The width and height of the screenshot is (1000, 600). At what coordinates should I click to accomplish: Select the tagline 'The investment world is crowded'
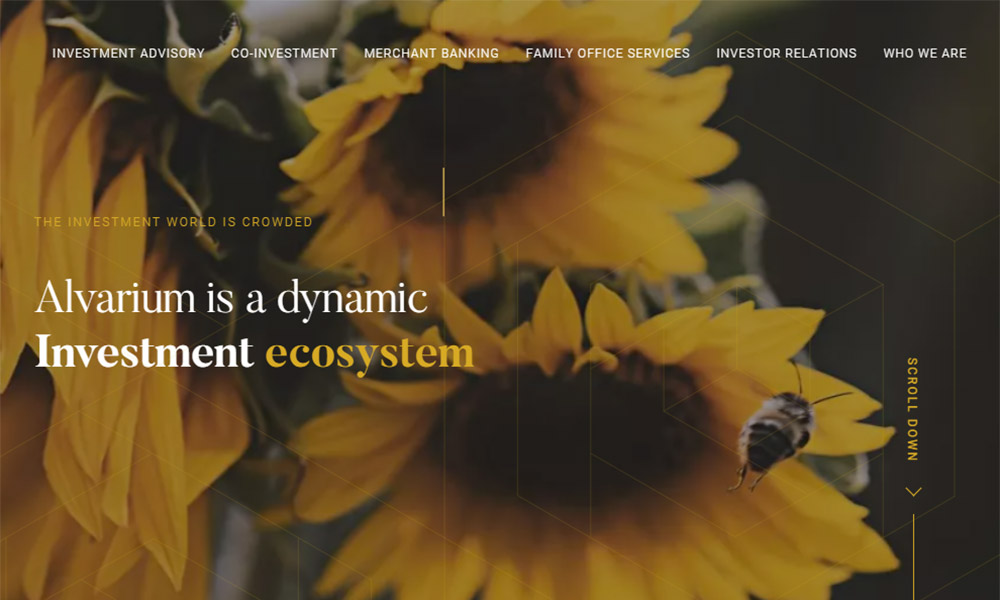pos(173,222)
